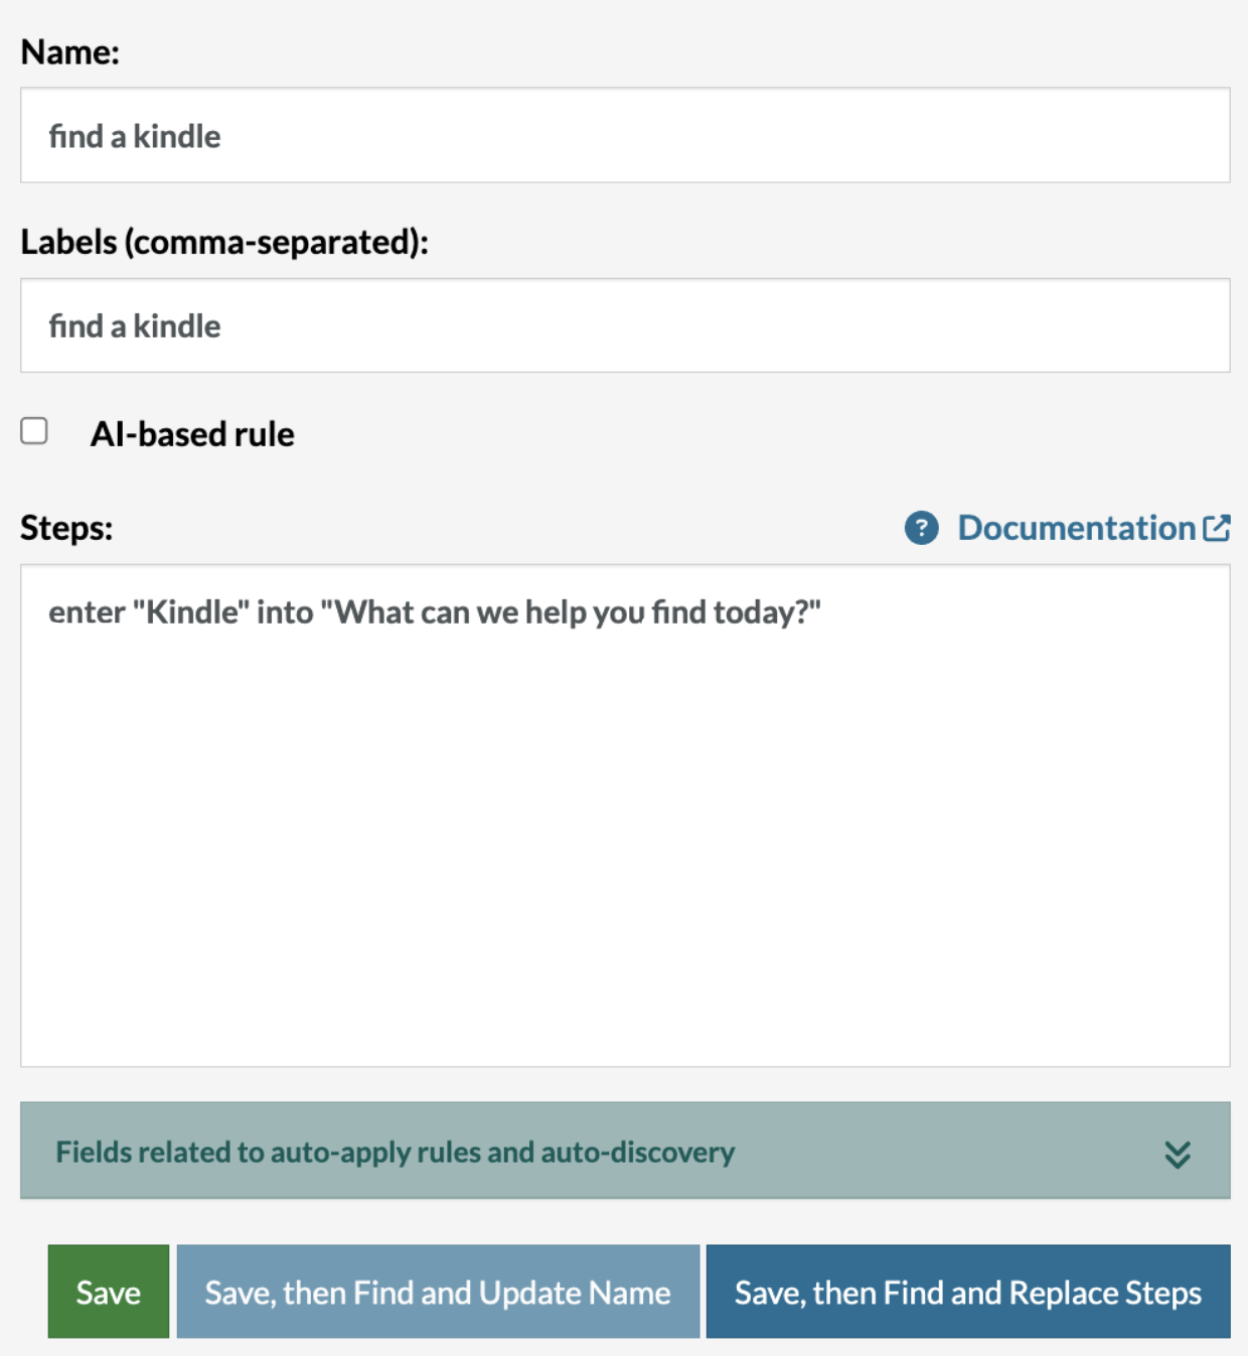Click the "Name:" field label
This screenshot has width=1250, height=1356.
70,52
